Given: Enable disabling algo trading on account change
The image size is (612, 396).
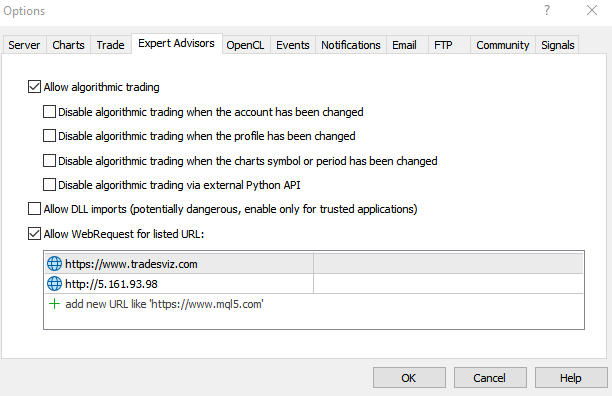Looking at the screenshot, I should pos(49,112).
